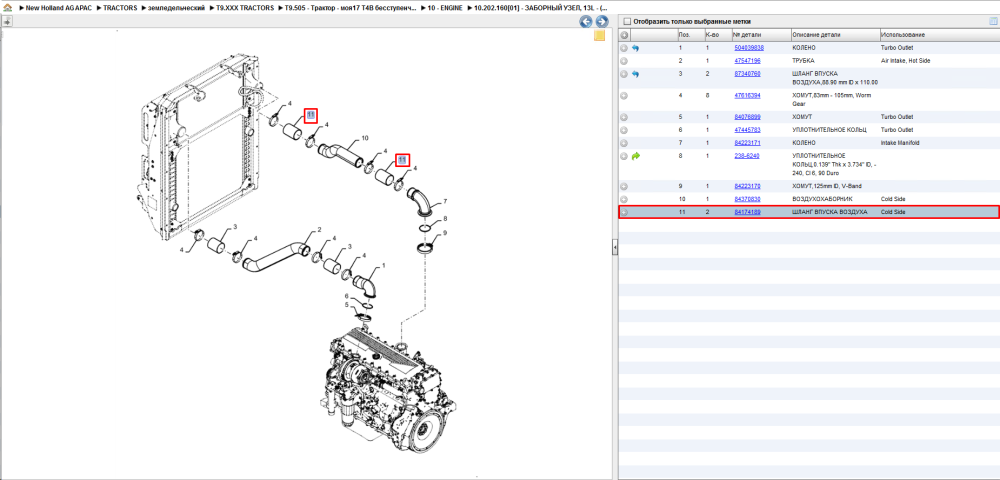Screen dimensions: 1000x480
Task: Open '10.202.160[01] - ЗАБОРНЫЙ УЗЕЛ' breadcrumb
Action: pos(540,8)
